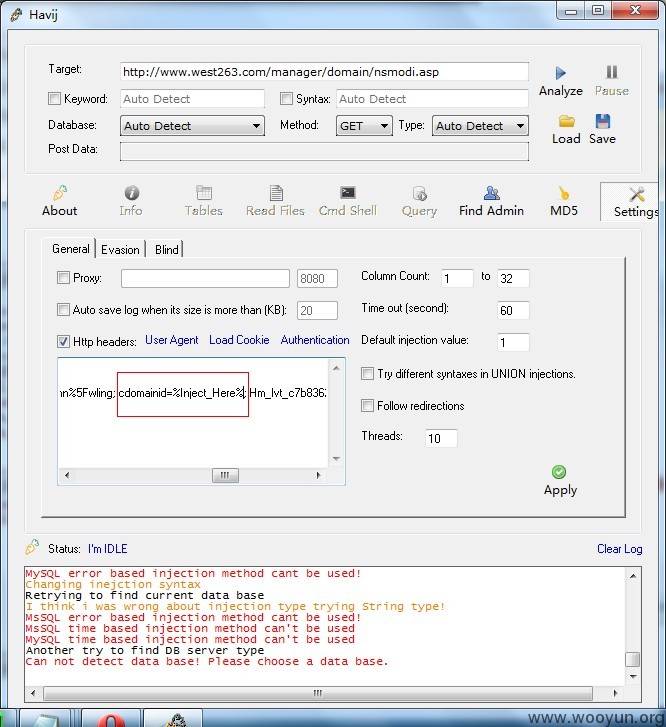Click the Clear Log link

620,549
